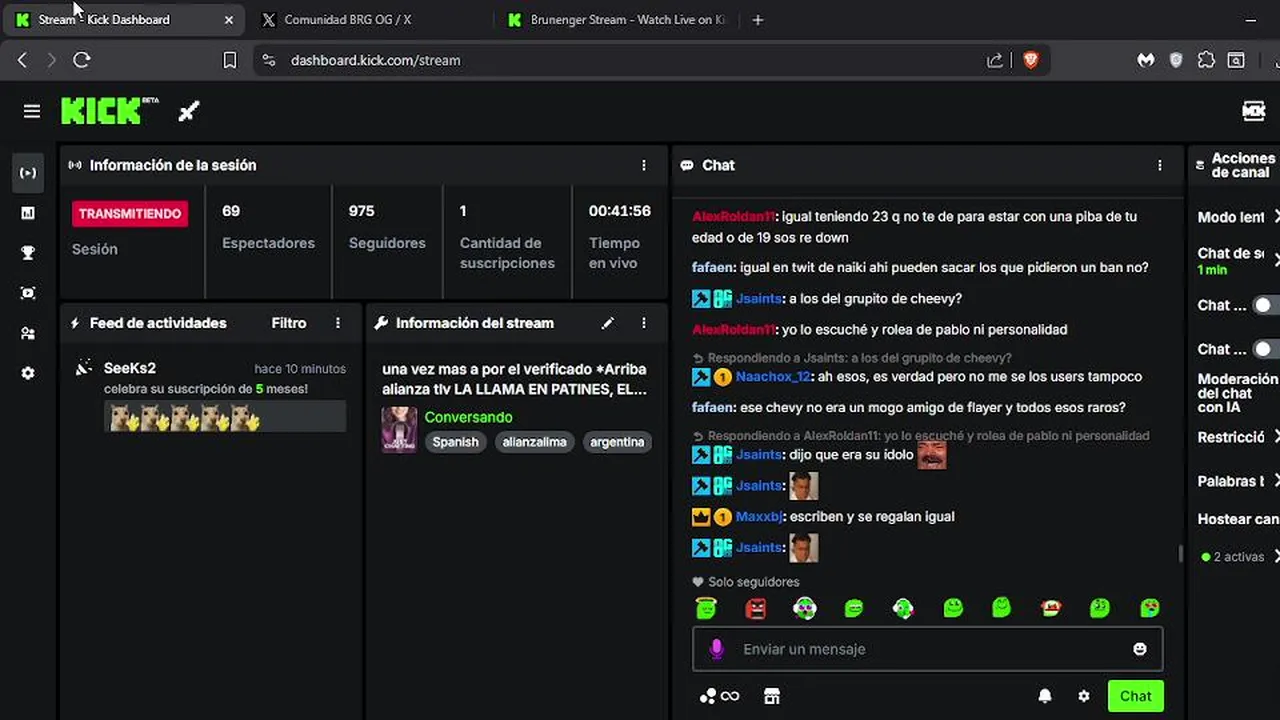1280x720 pixels.
Task: Close the Stream - Kick Dashboard tab
Action: point(229,19)
